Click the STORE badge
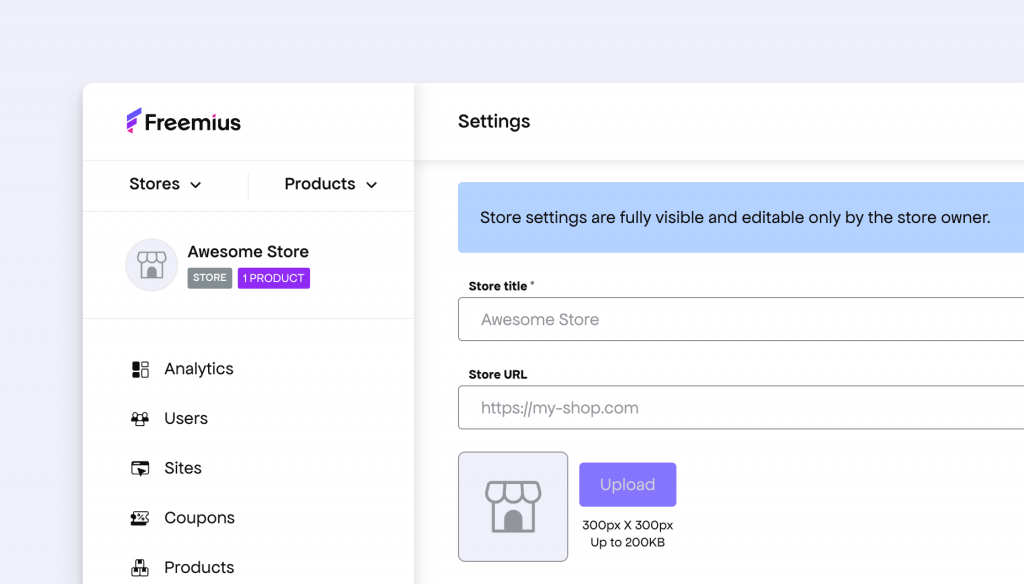 [x=209, y=277]
